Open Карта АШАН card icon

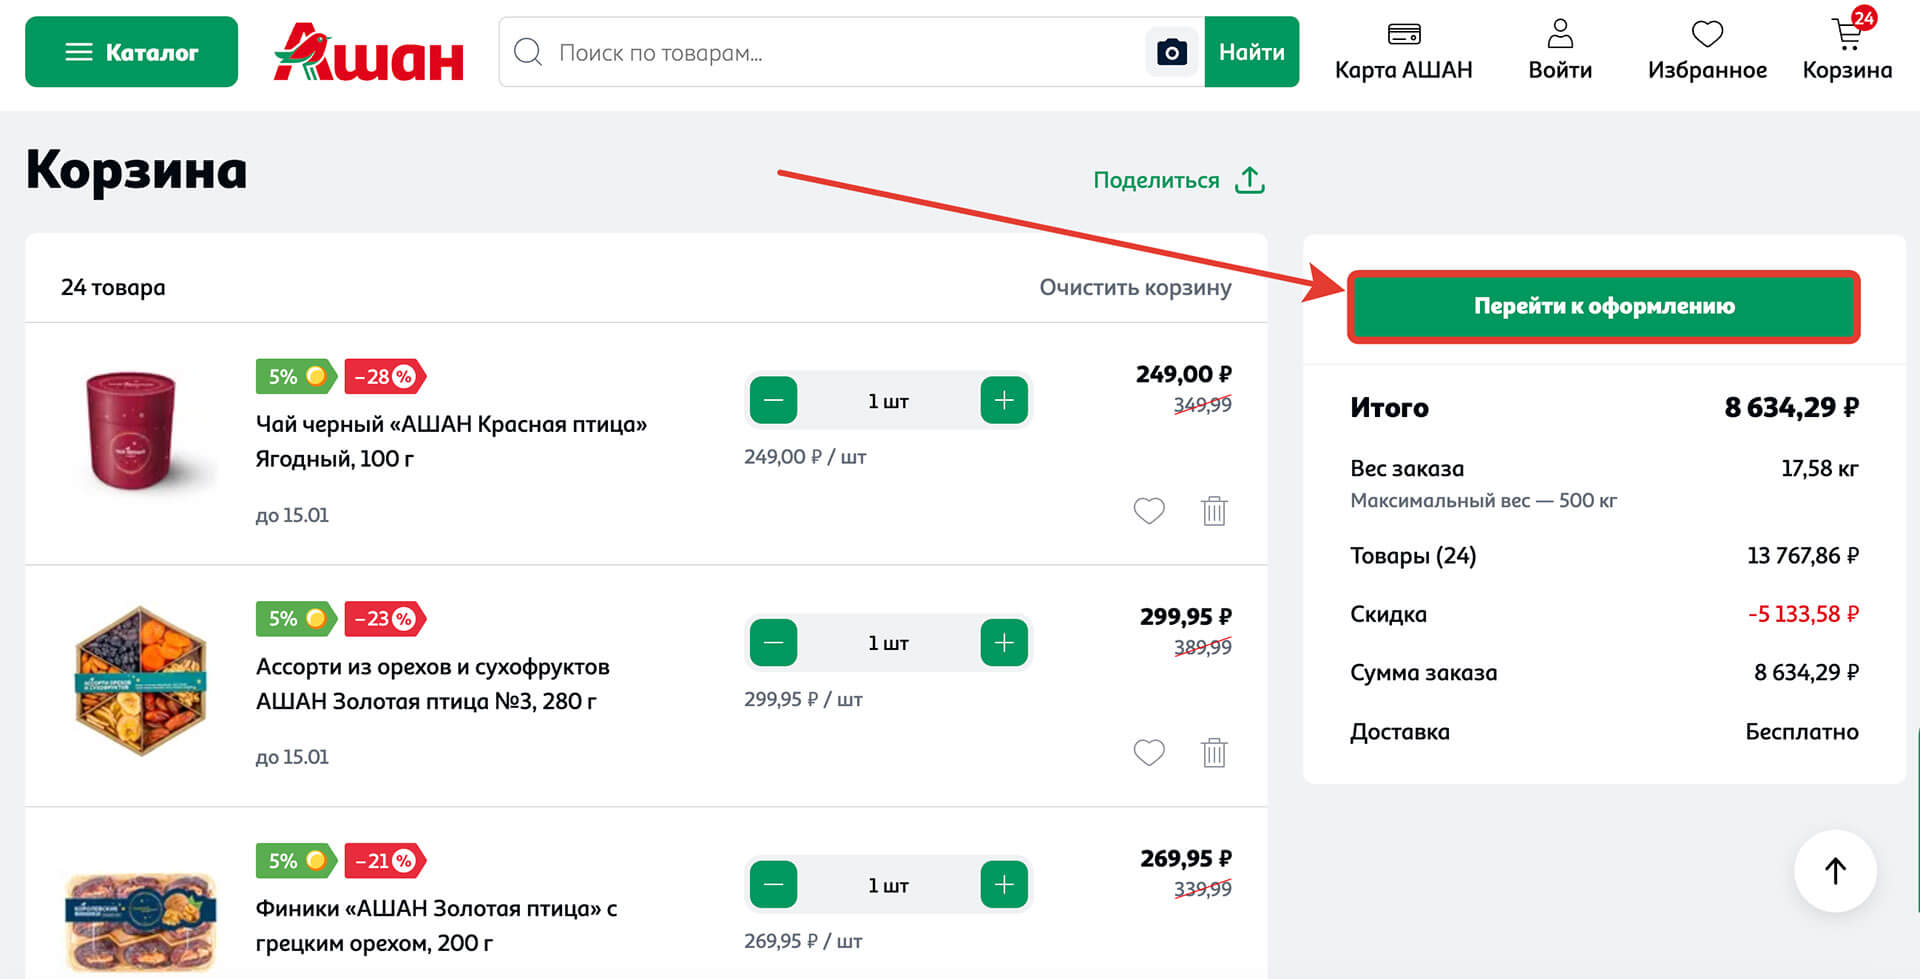pos(1403,33)
